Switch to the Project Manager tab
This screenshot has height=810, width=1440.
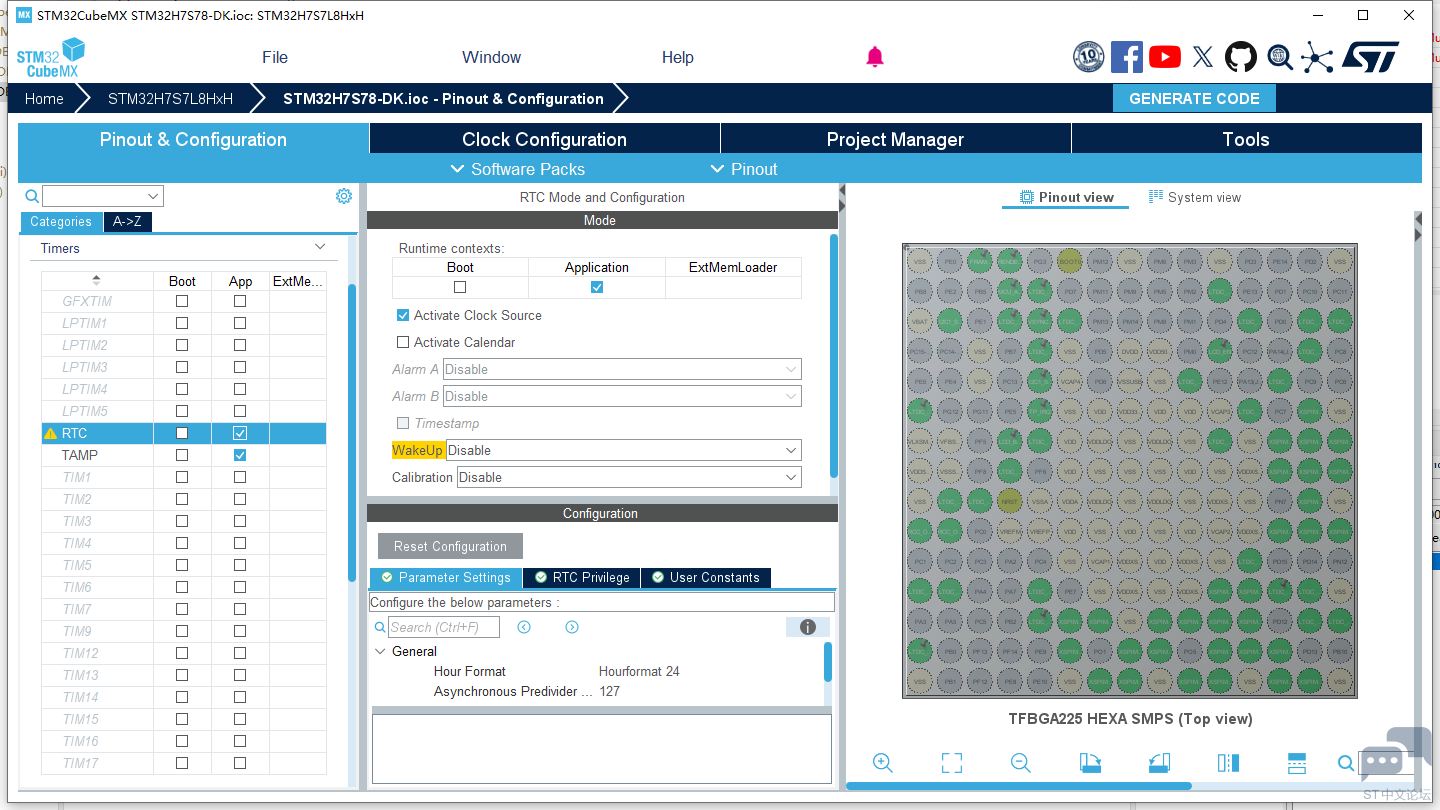(896, 139)
